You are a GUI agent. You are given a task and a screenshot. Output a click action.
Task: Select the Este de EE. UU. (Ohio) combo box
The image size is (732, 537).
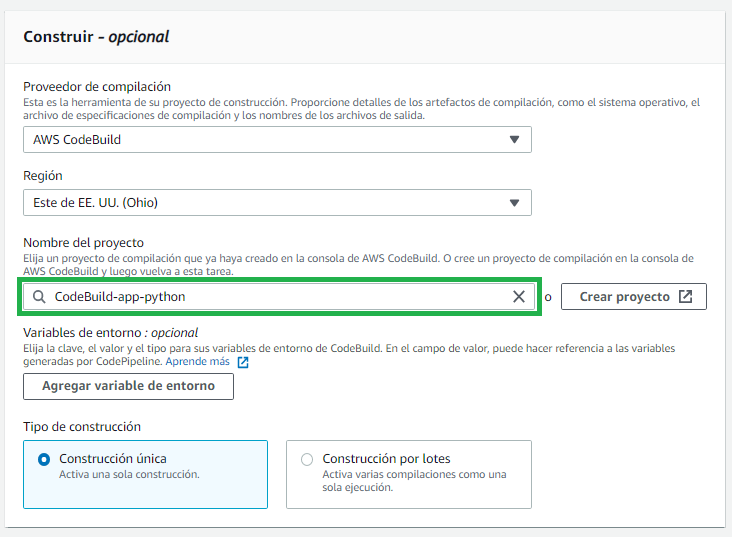point(277,203)
